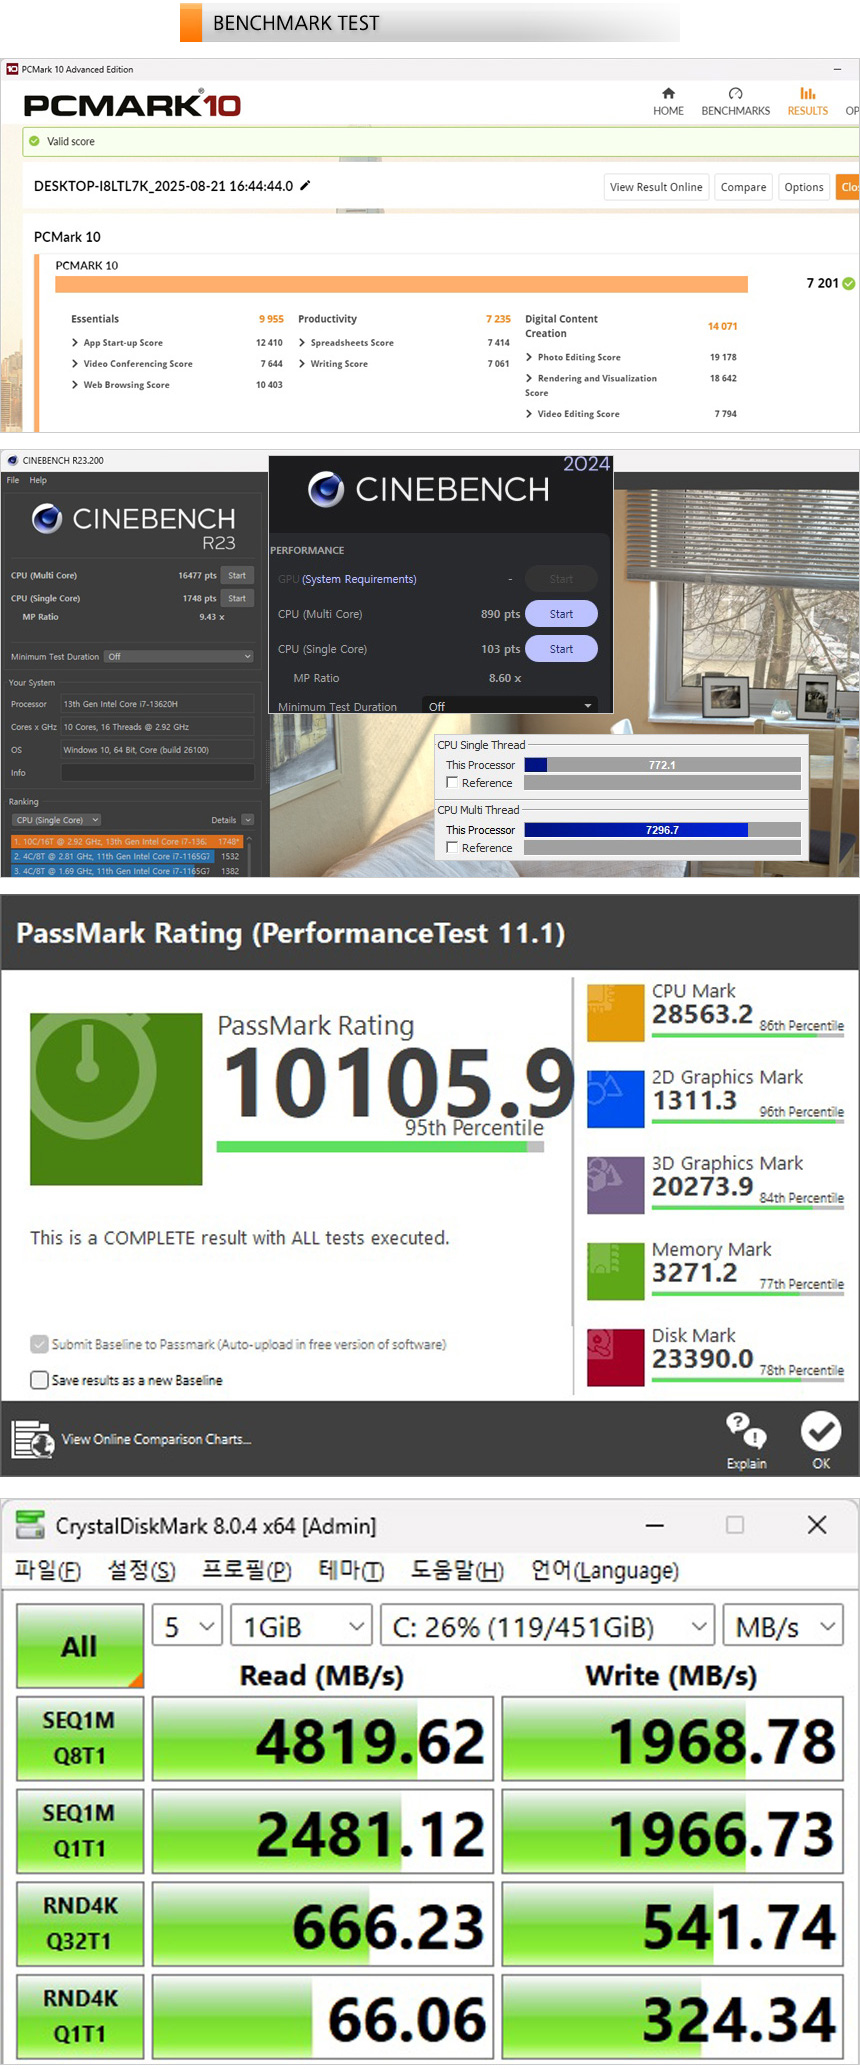Open the Cinebench File menu
Viewport: 860px width, 2069px height.
coord(13,480)
